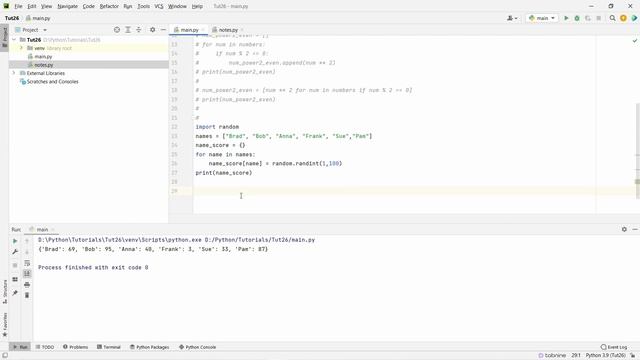Open the JetBrains Toolbox arrow icon
Image resolution: width=640 pixels, height=360 pixels.
pyautogui.click(x=634, y=18)
